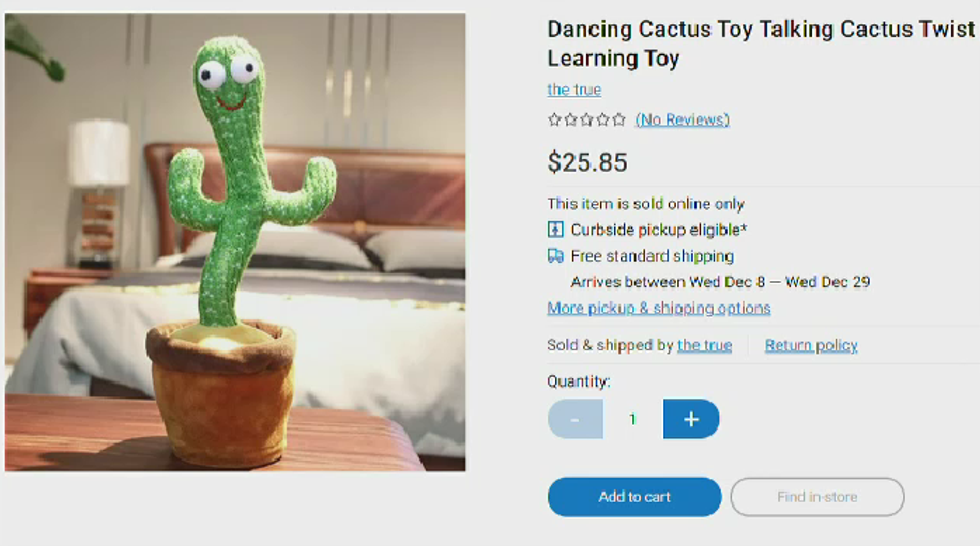Open the "(No Reviews)" link
The width and height of the screenshot is (980, 546).
[682, 120]
